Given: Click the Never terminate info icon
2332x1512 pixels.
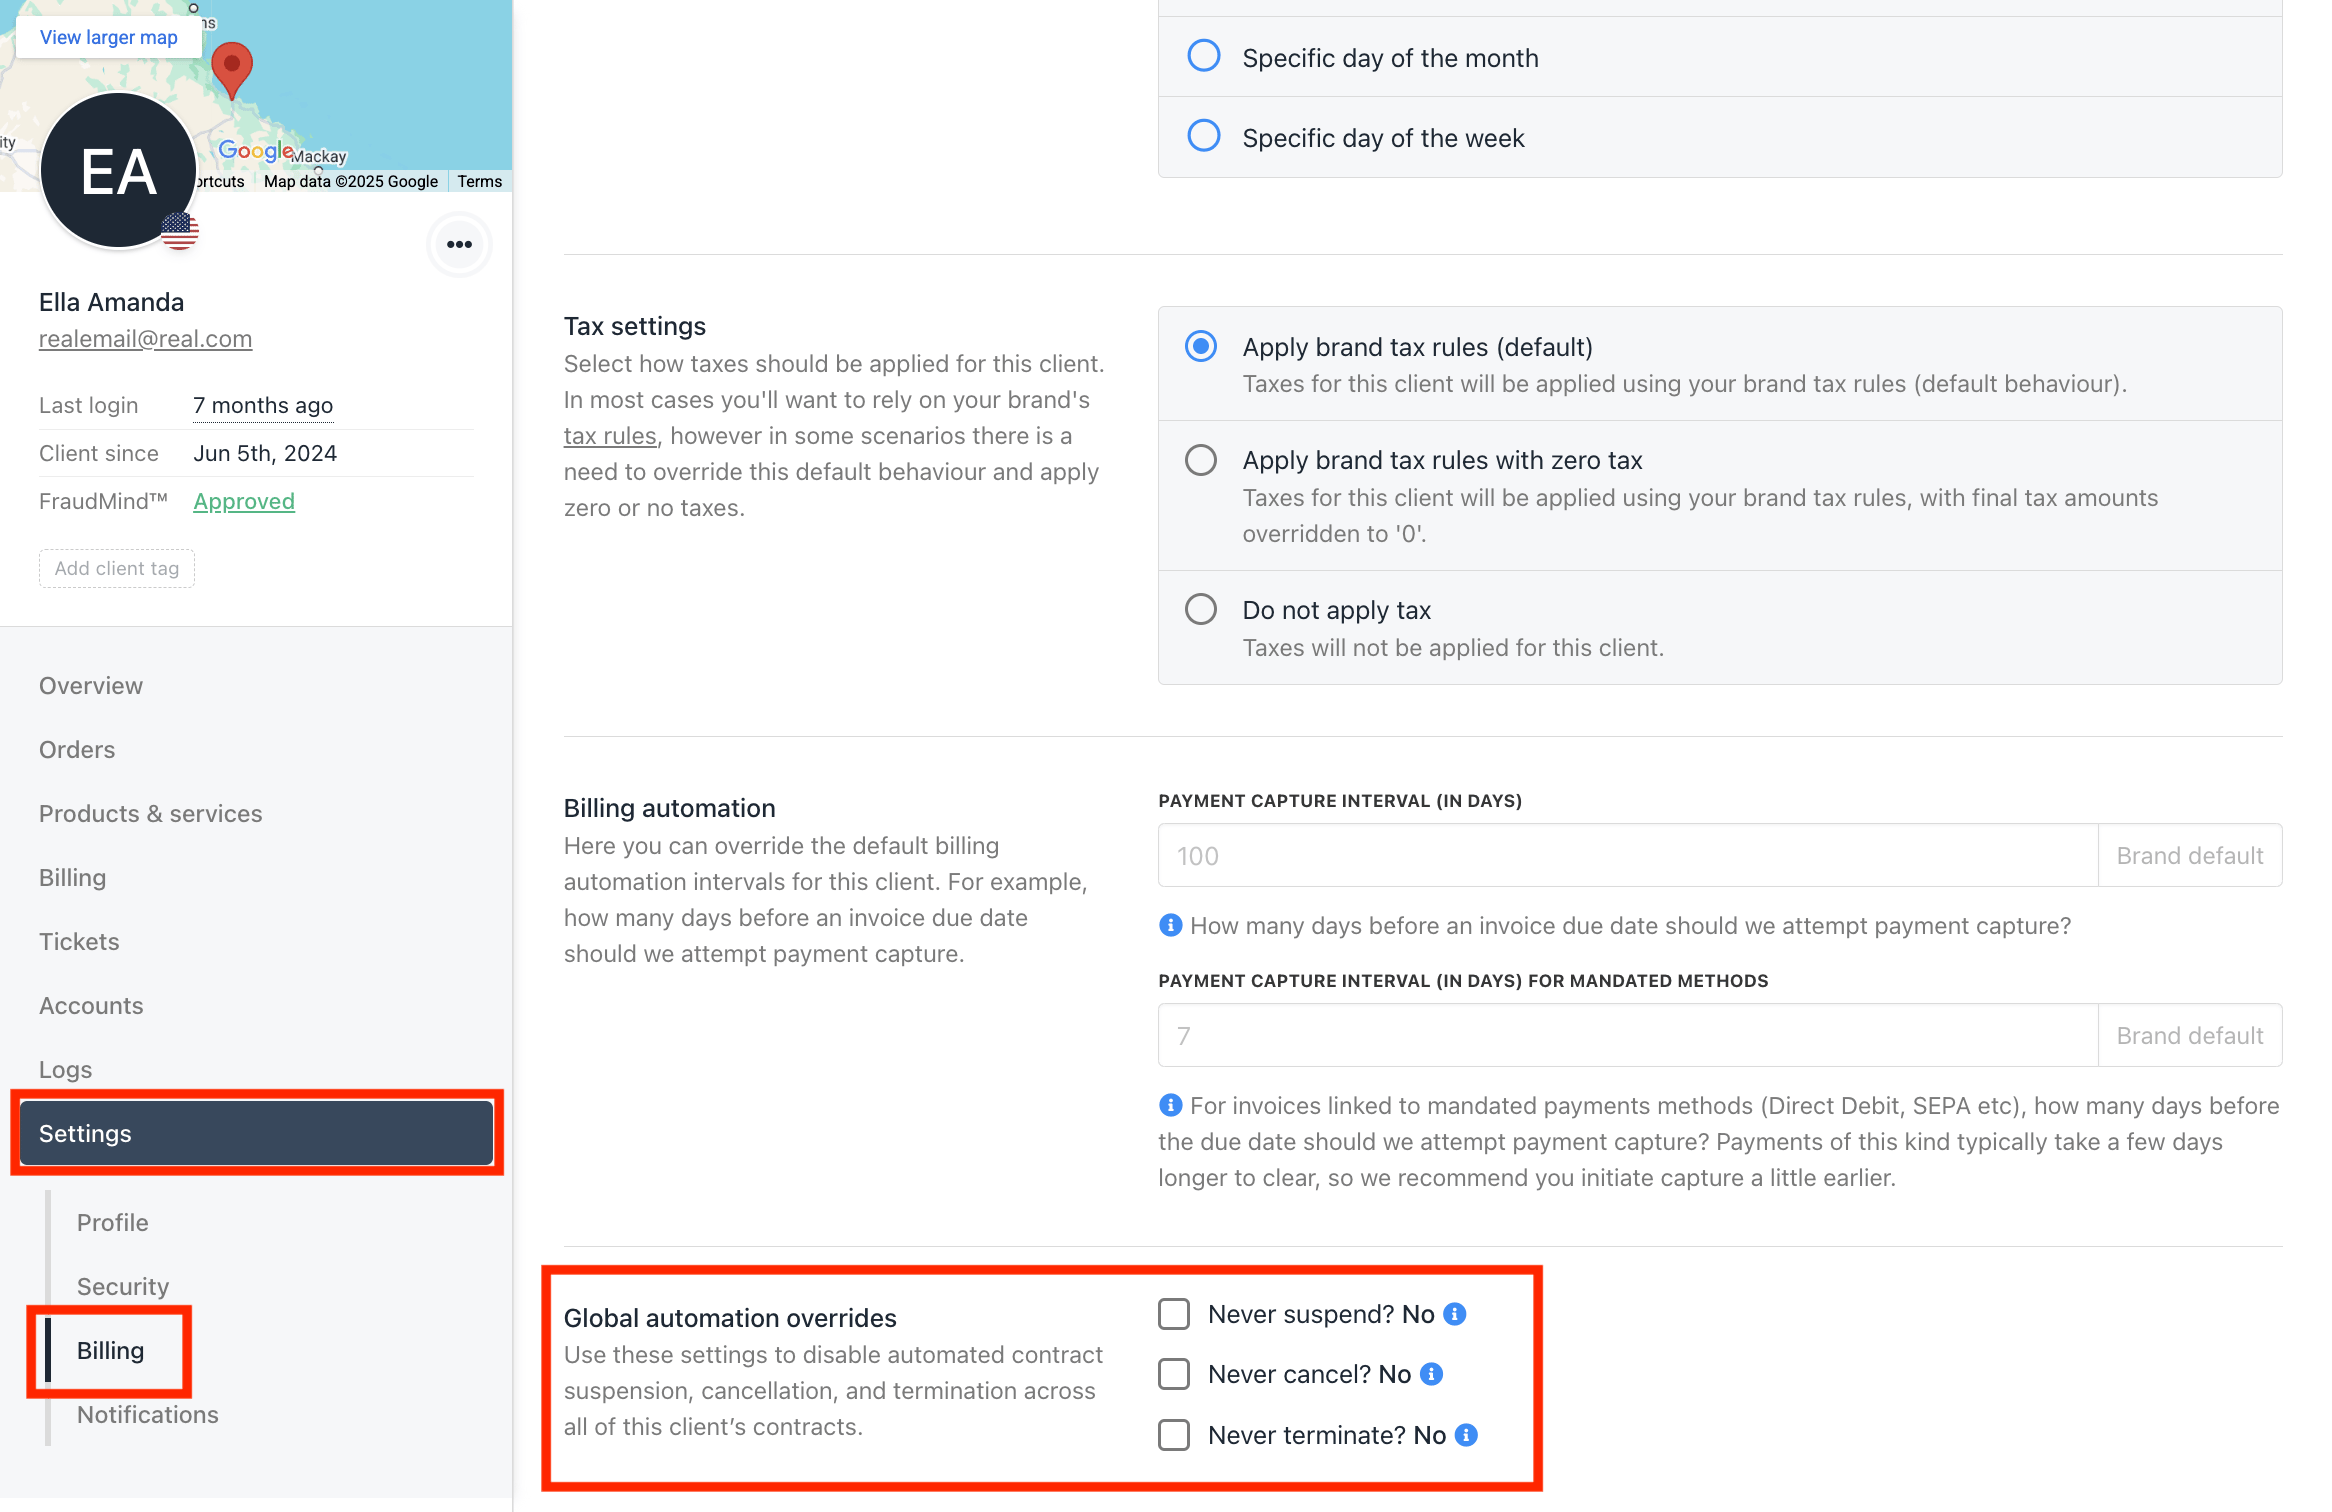Looking at the screenshot, I should 1466,1435.
